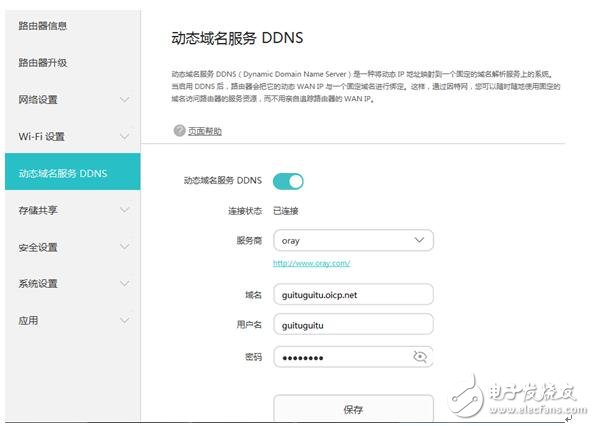Toggle the 动态域名服务 DDNS switch
The image size is (595, 426).
[x=288, y=181]
